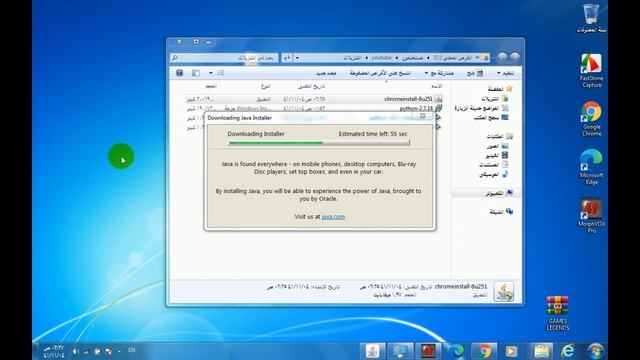This screenshot has width=640, height=360.
Task: Follow the java.com link in the installer
Action: click(333, 217)
